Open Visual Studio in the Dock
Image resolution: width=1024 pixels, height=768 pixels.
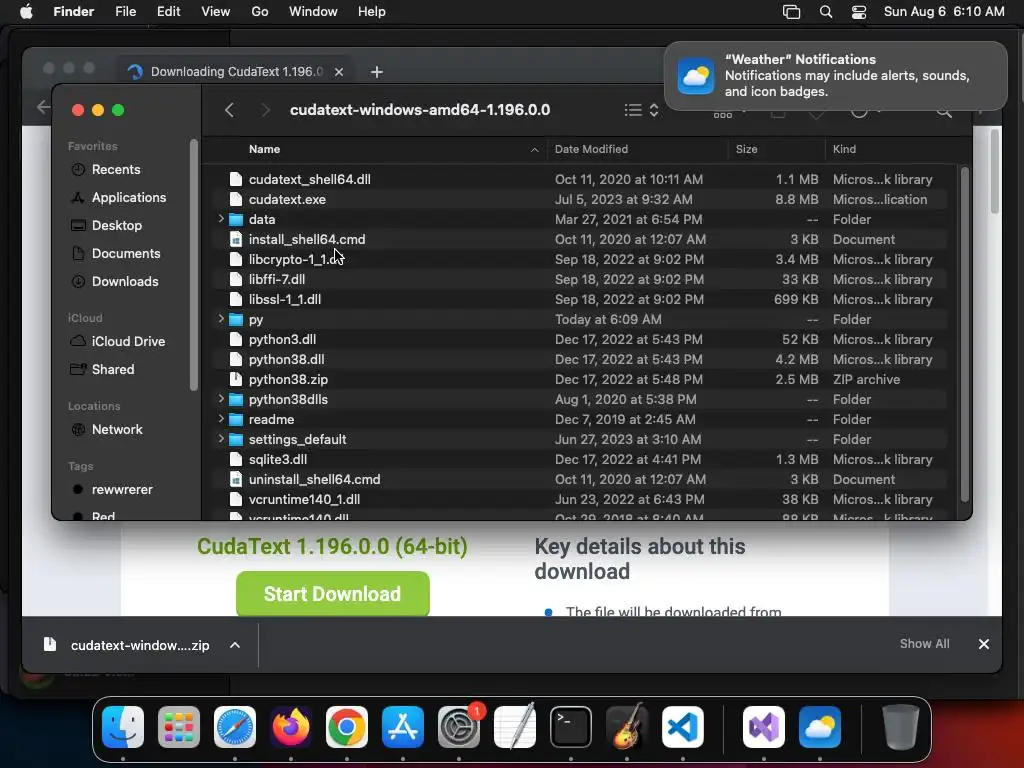(763, 727)
